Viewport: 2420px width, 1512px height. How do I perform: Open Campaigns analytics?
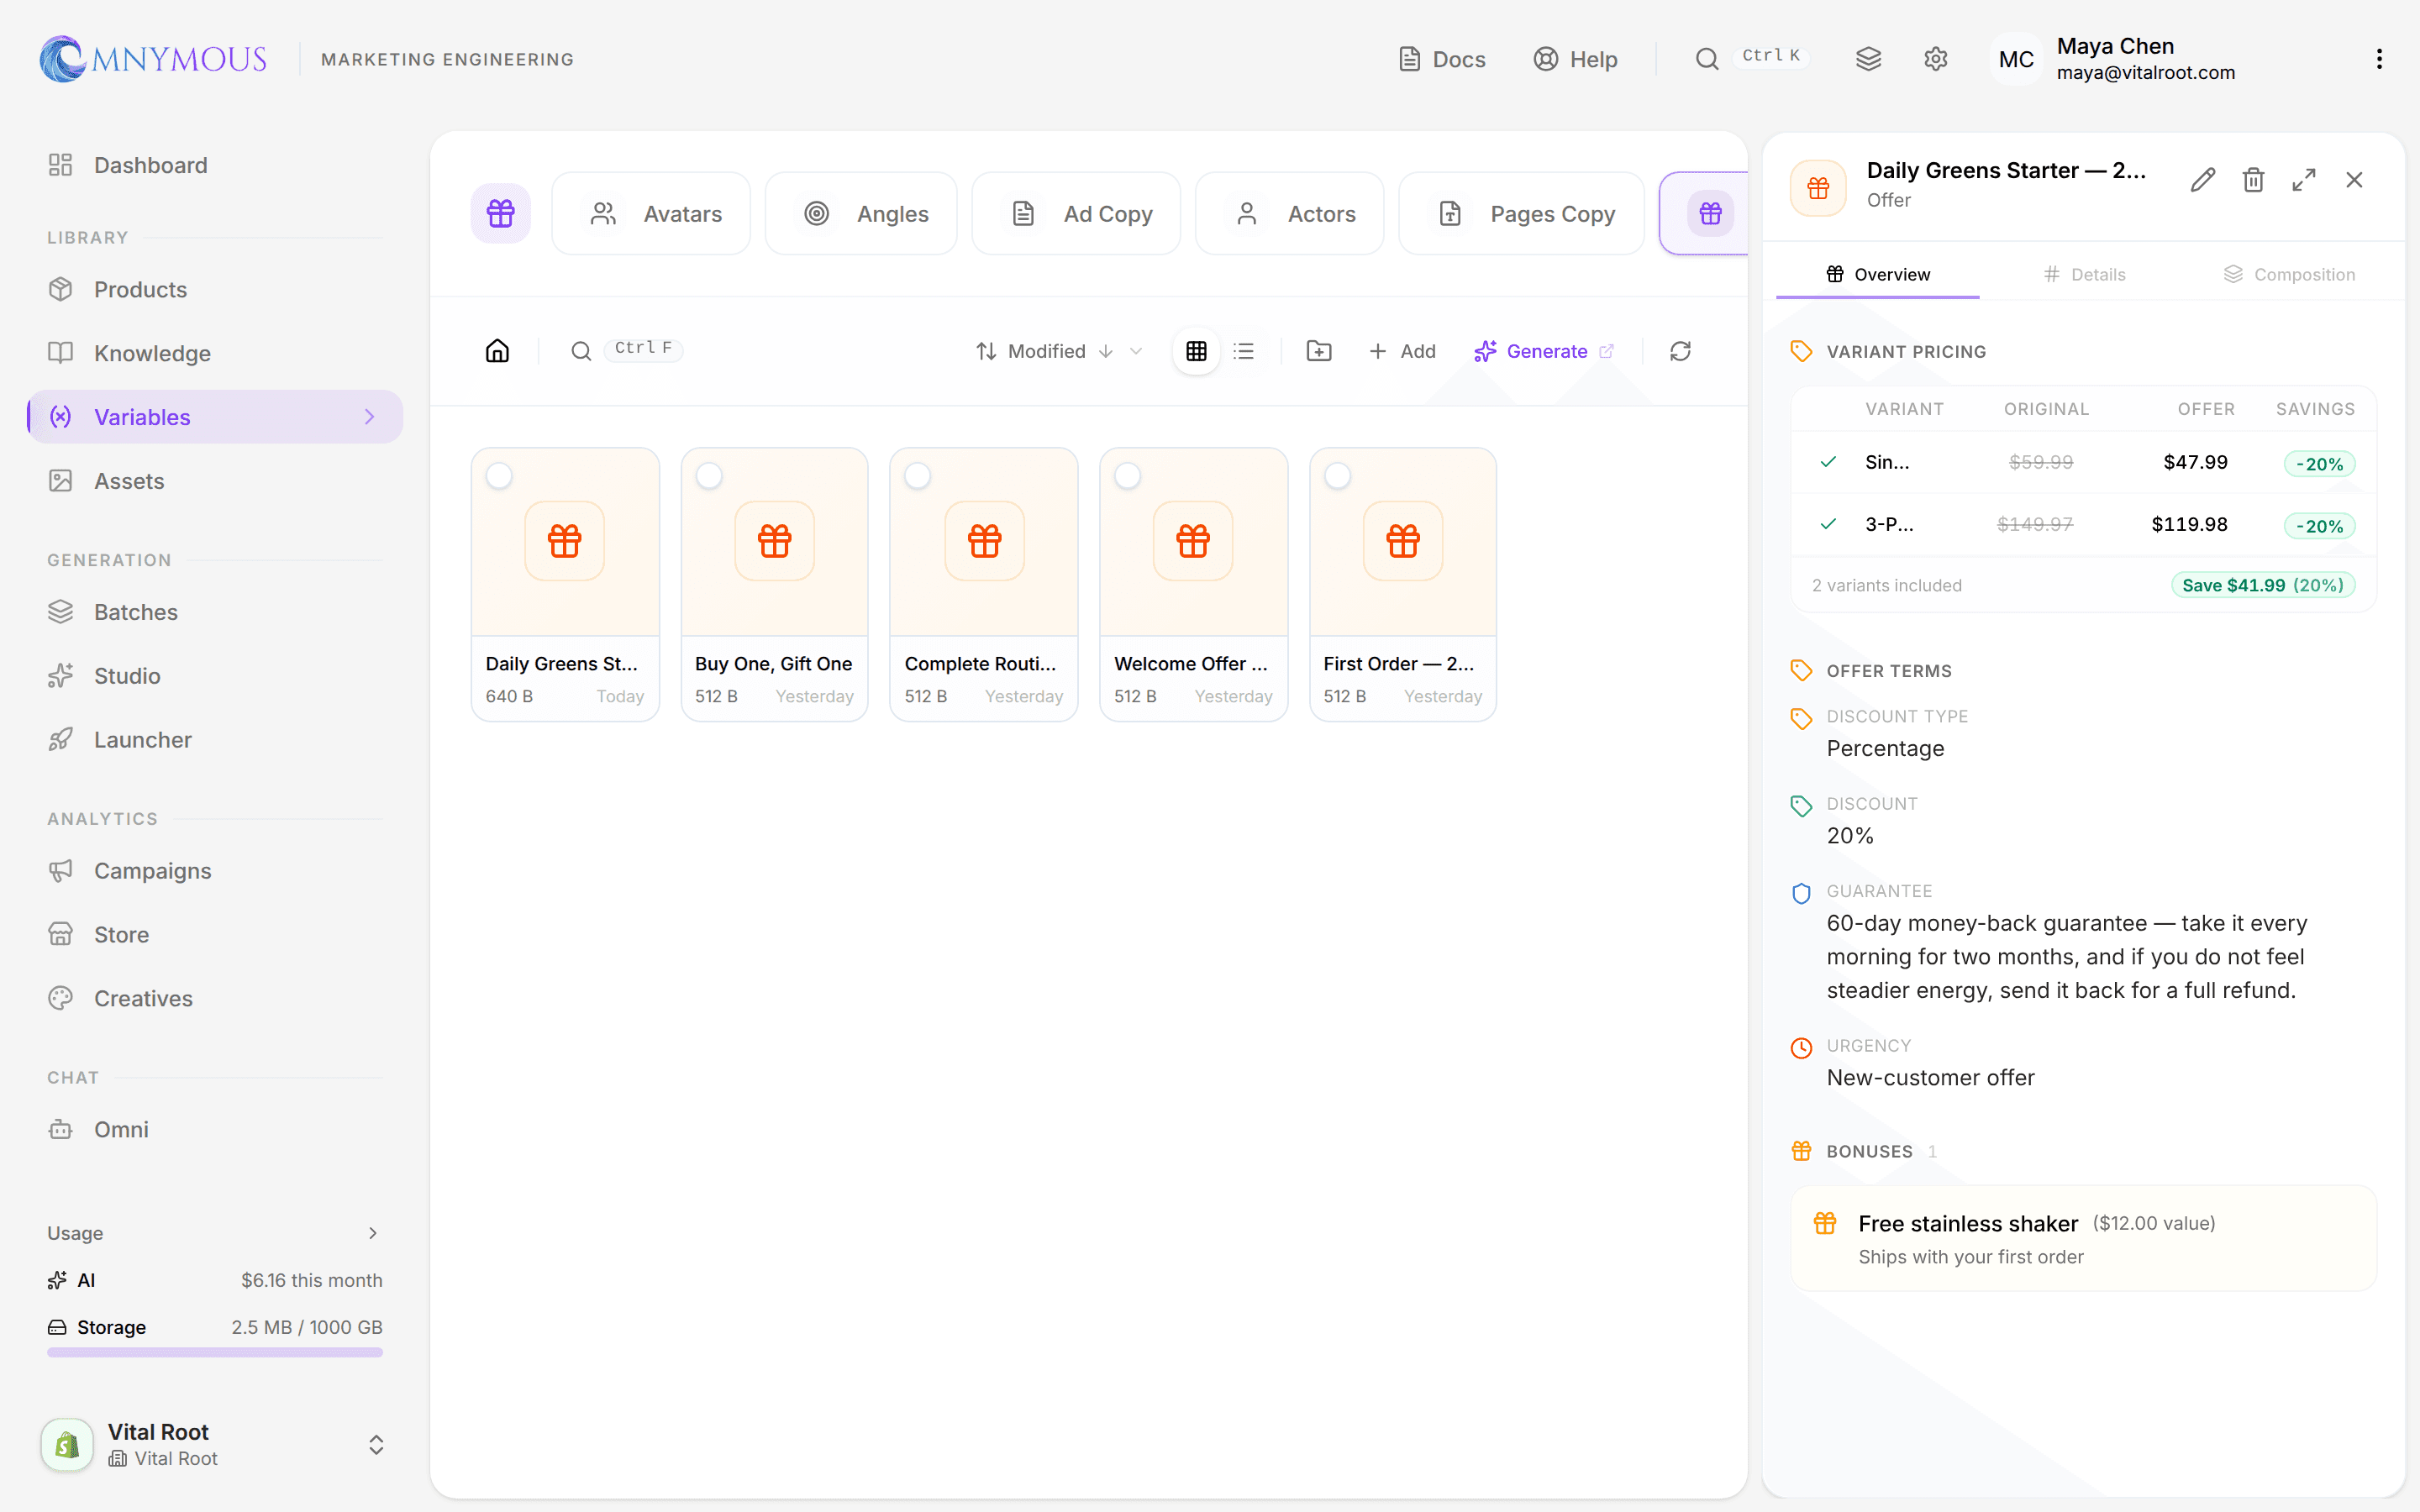coord(215,871)
